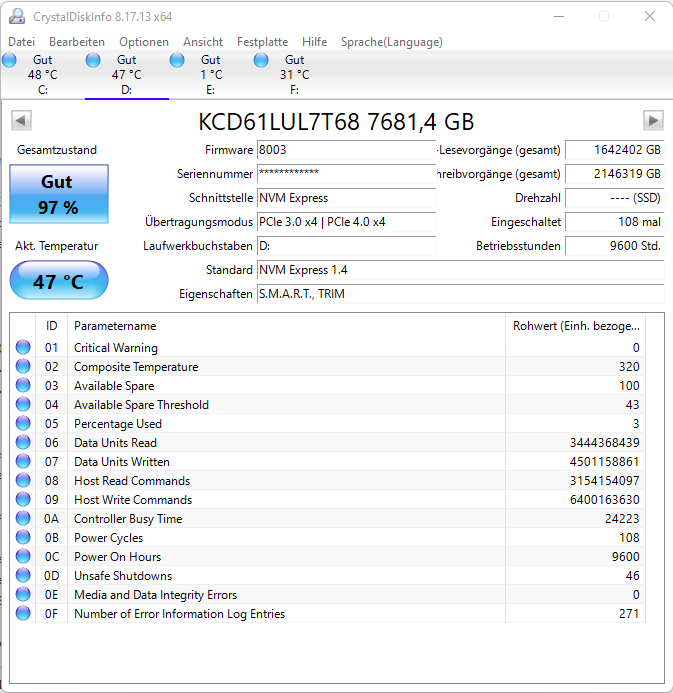Click the raw value 3444368439

click(x=605, y=443)
